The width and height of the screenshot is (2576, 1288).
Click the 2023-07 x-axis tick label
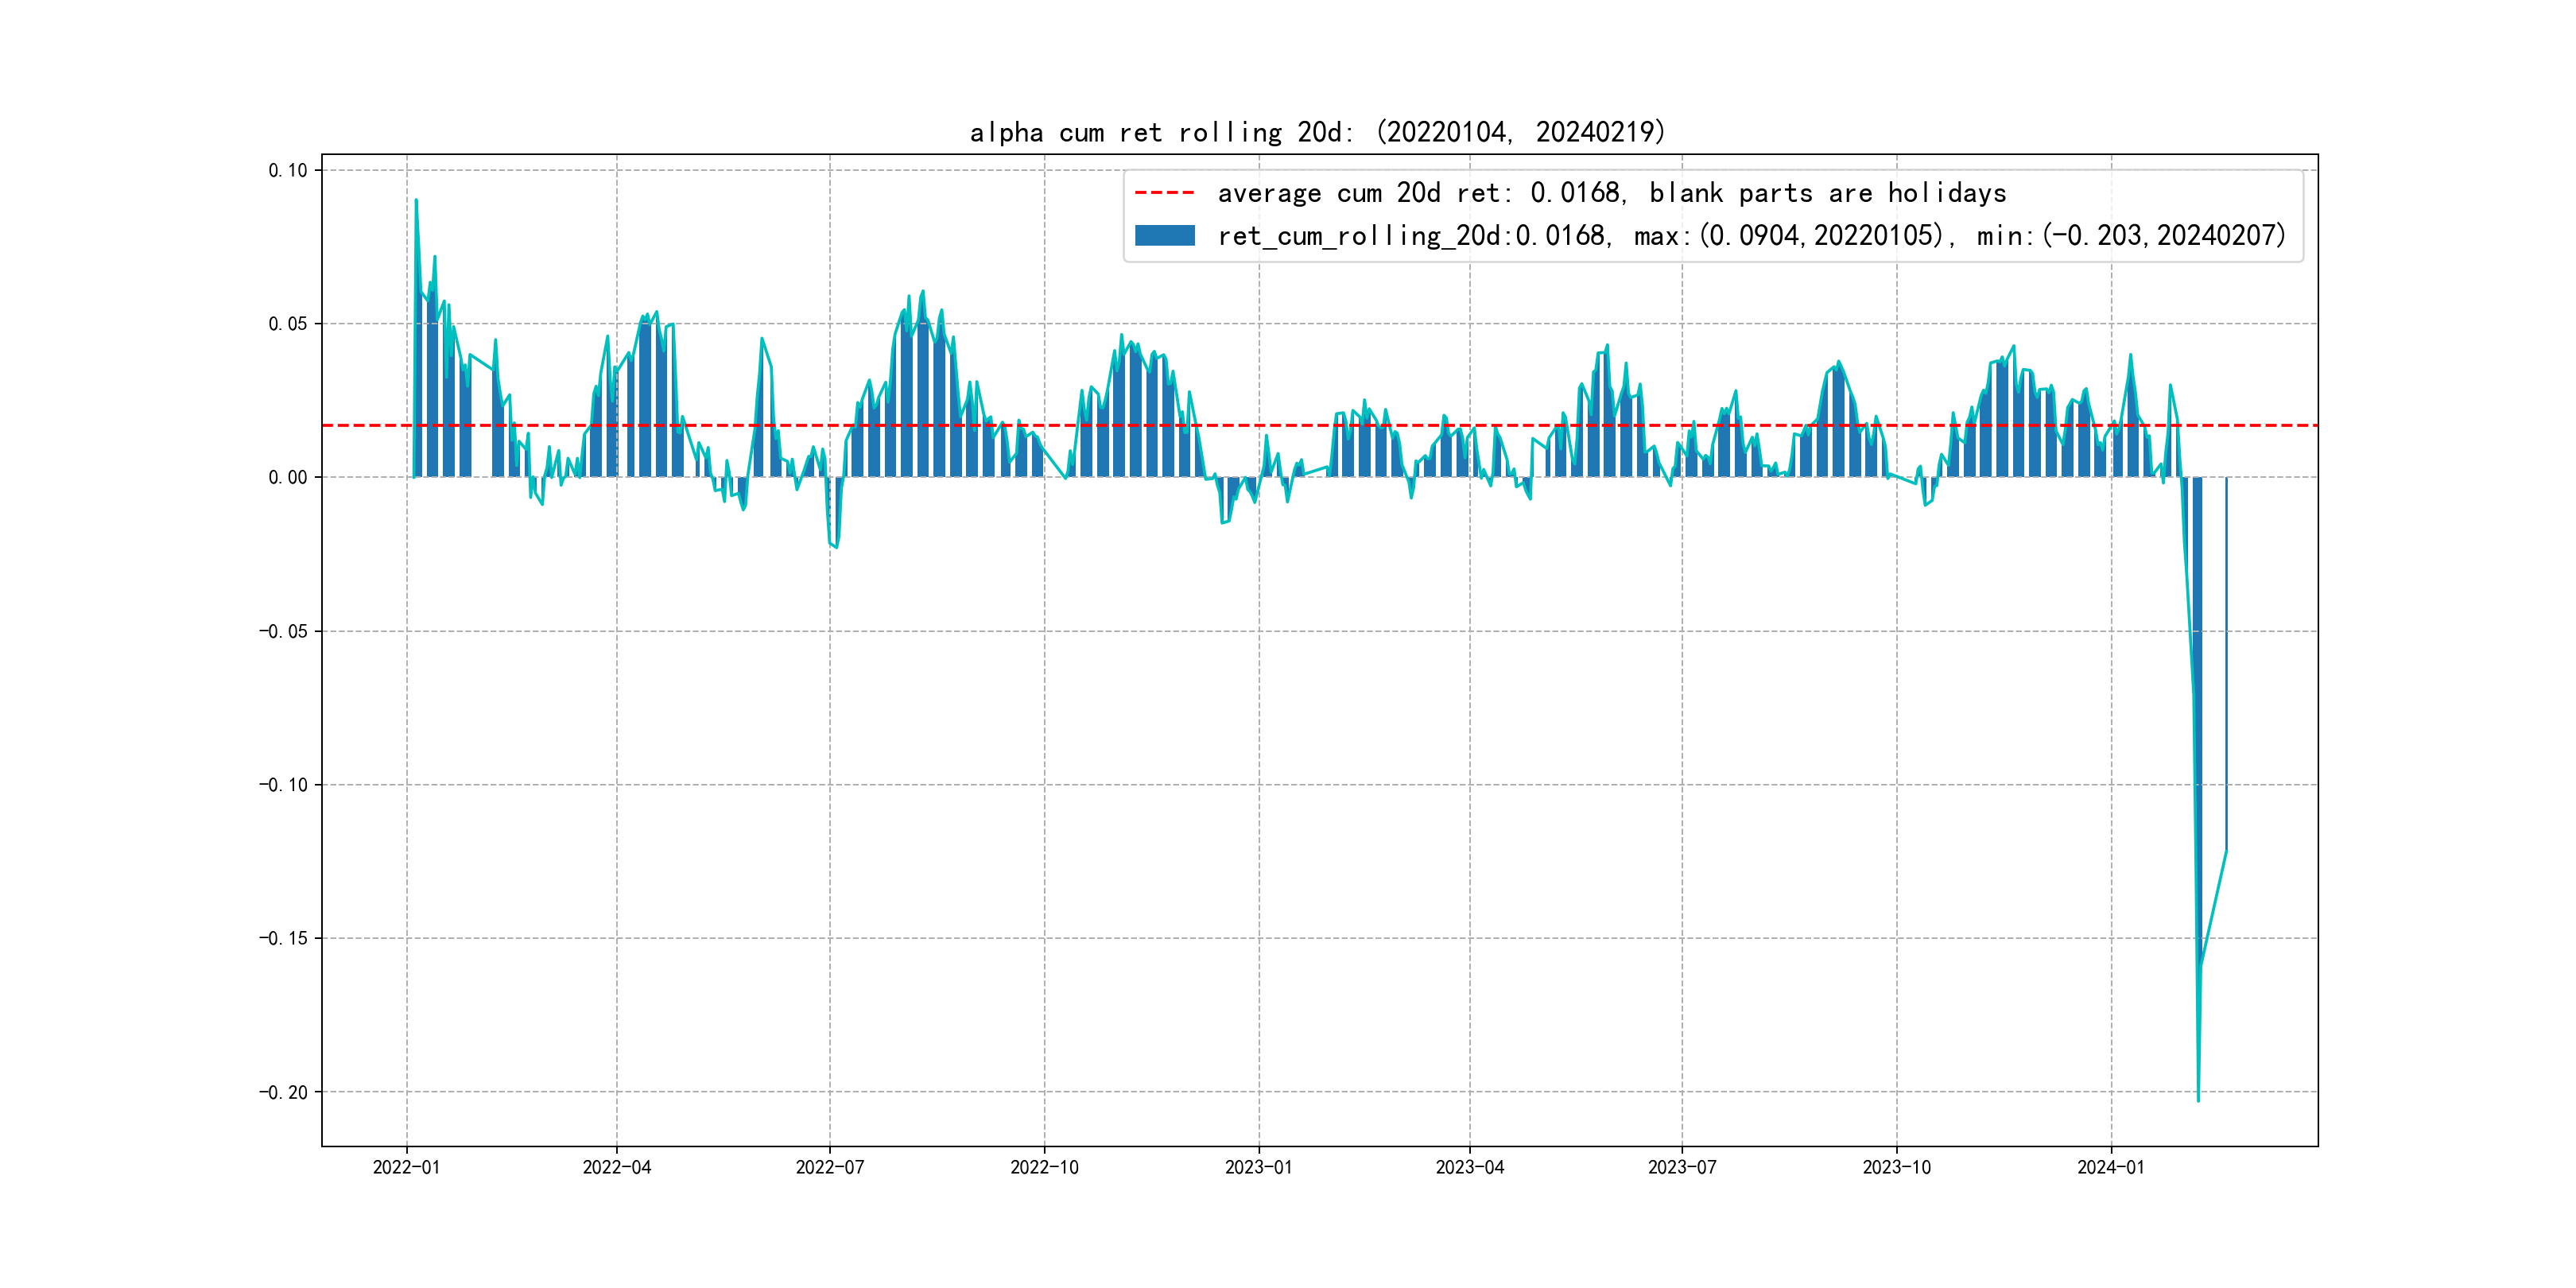(1682, 1167)
